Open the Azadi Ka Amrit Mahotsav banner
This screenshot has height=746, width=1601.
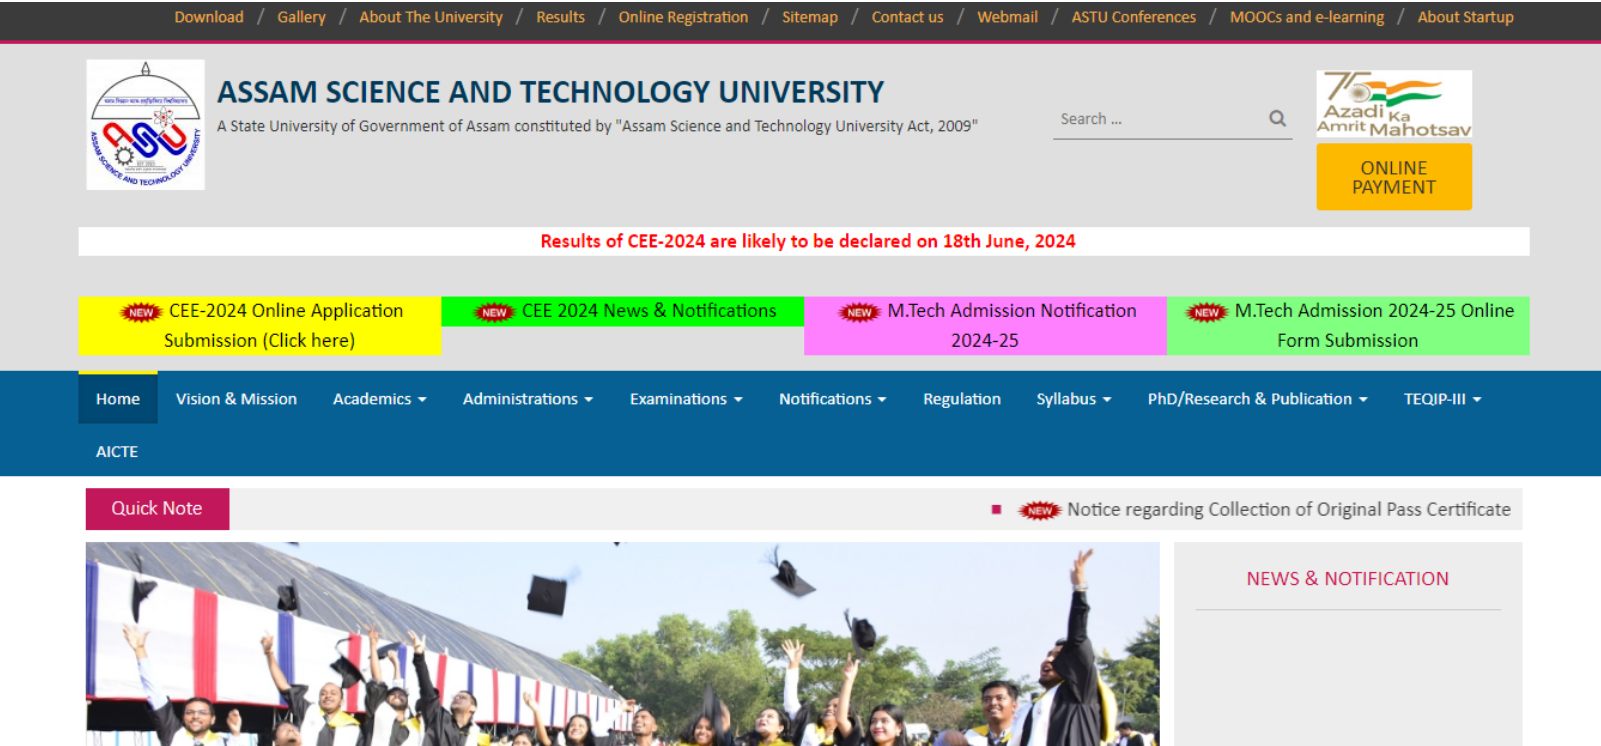click(x=1394, y=104)
